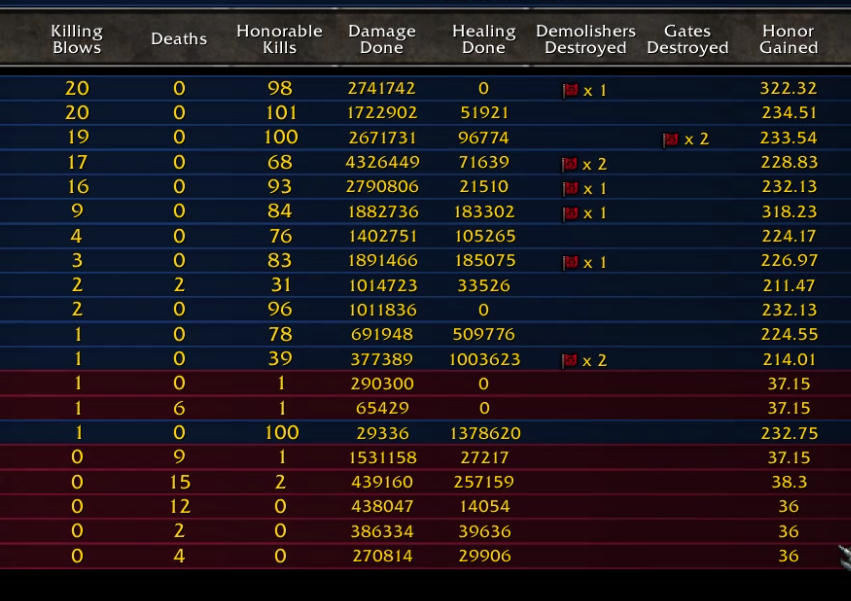
Task: Select damage value 1722902
Action: (x=382, y=112)
